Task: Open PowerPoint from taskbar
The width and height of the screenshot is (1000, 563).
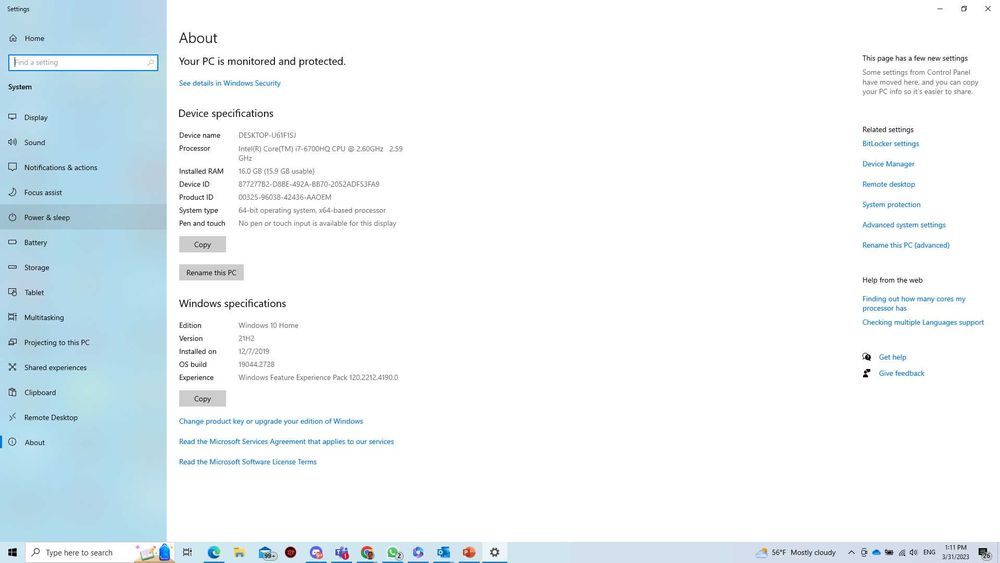Action: click(x=469, y=553)
